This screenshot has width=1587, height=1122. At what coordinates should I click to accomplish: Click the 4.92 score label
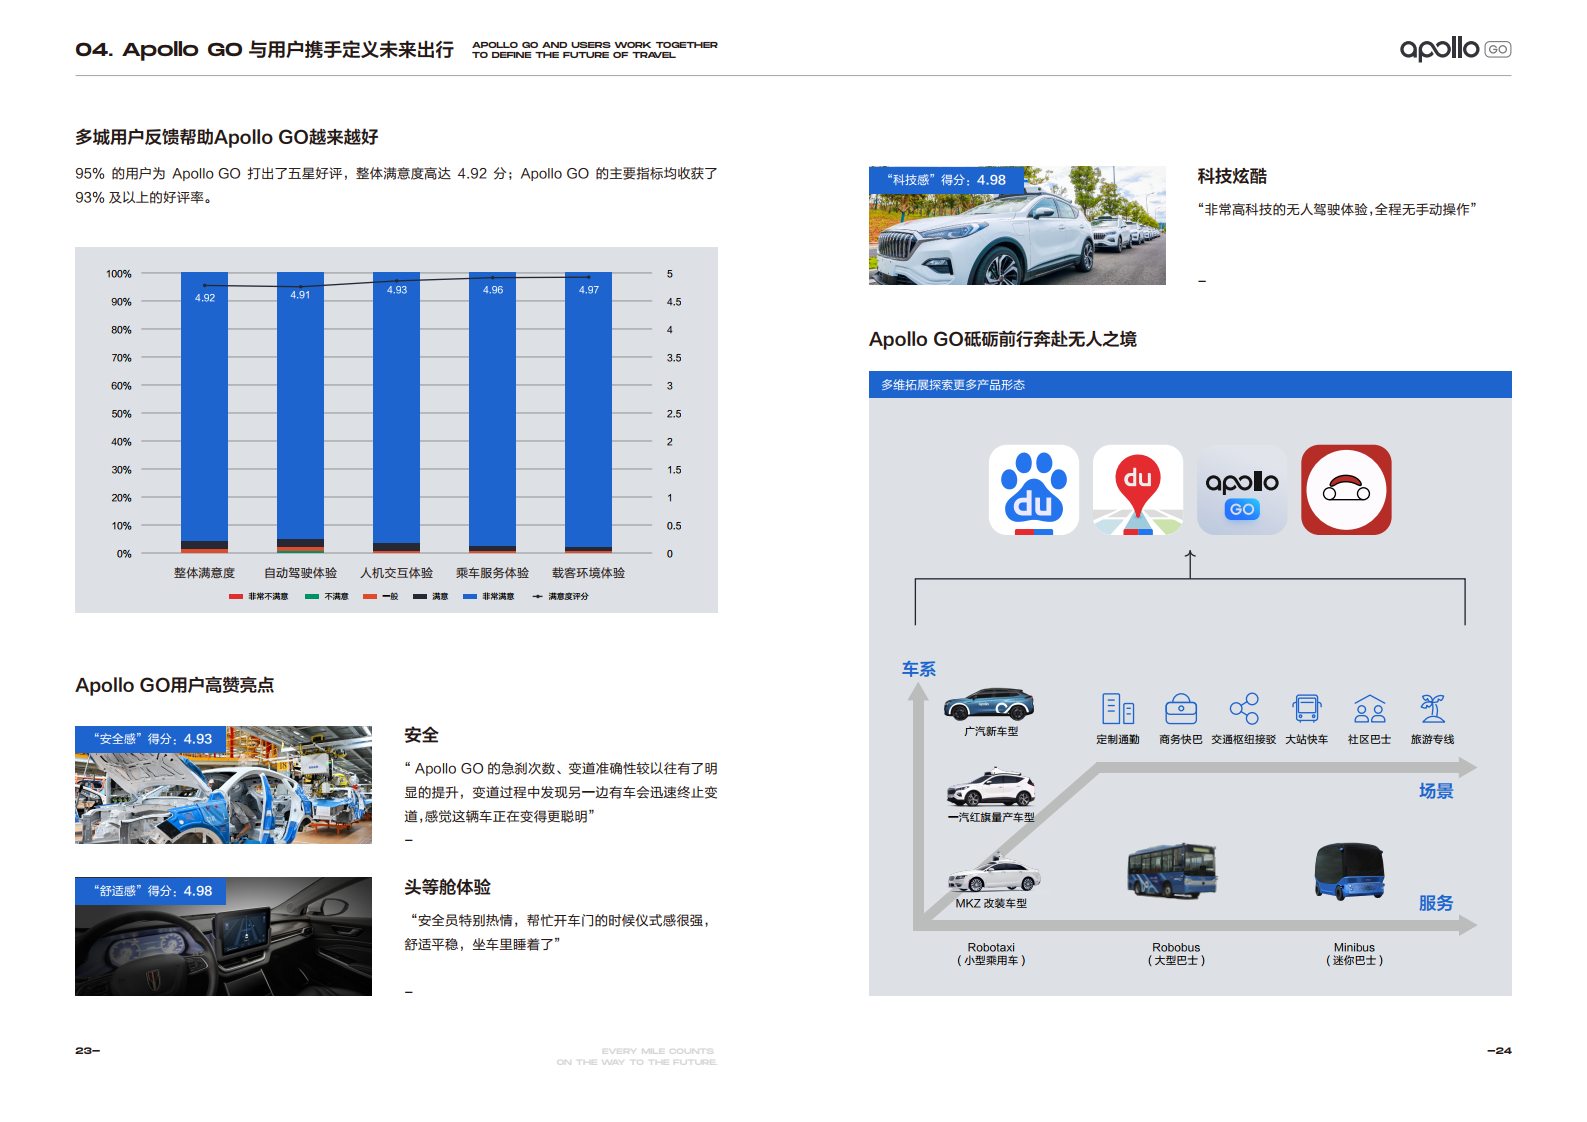205,298
